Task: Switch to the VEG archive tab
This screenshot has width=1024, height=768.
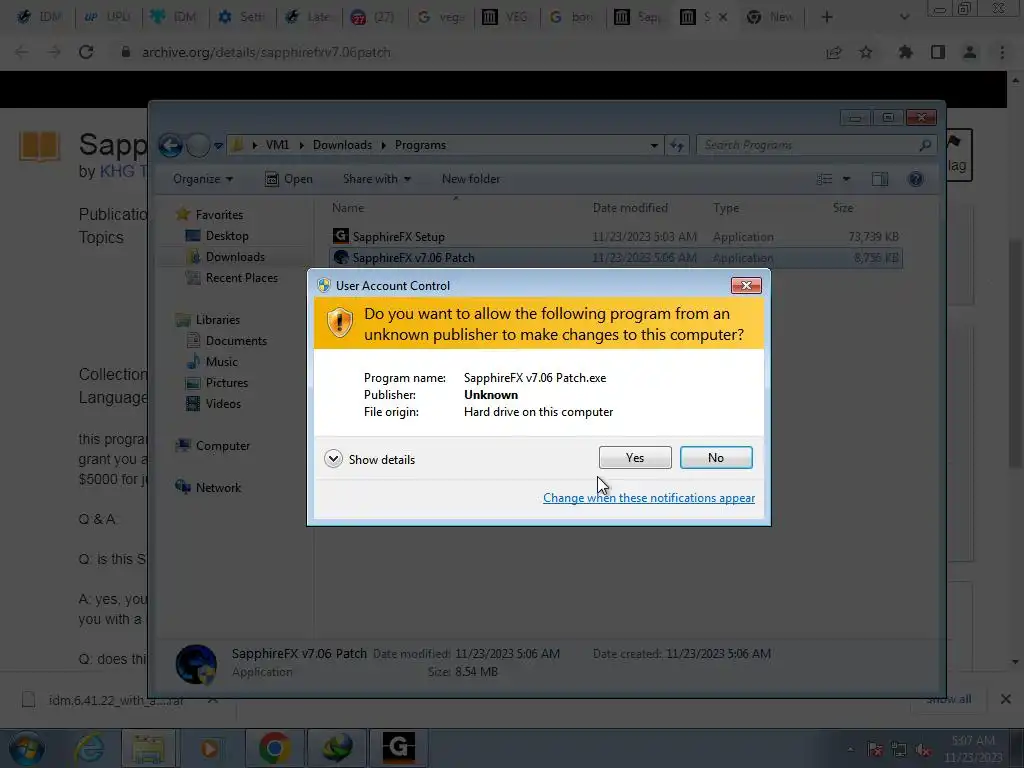Action: pyautogui.click(x=506, y=17)
